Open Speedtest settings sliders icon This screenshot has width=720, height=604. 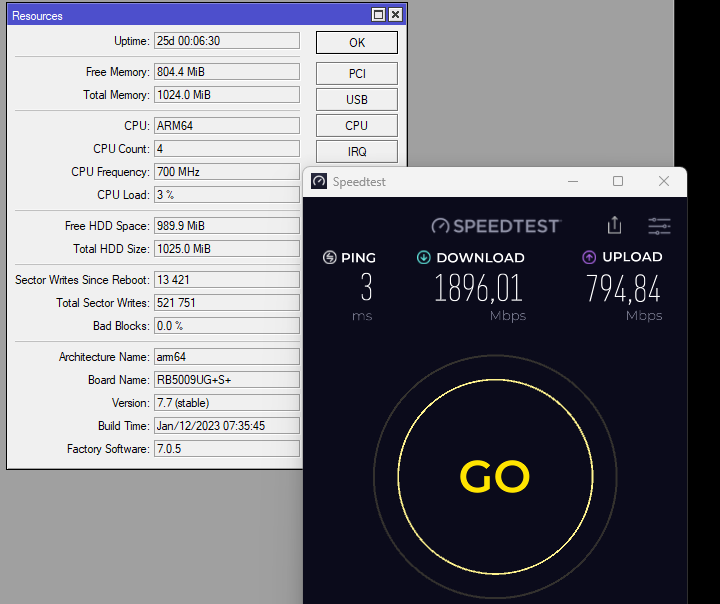pyautogui.click(x=659, y=226)
